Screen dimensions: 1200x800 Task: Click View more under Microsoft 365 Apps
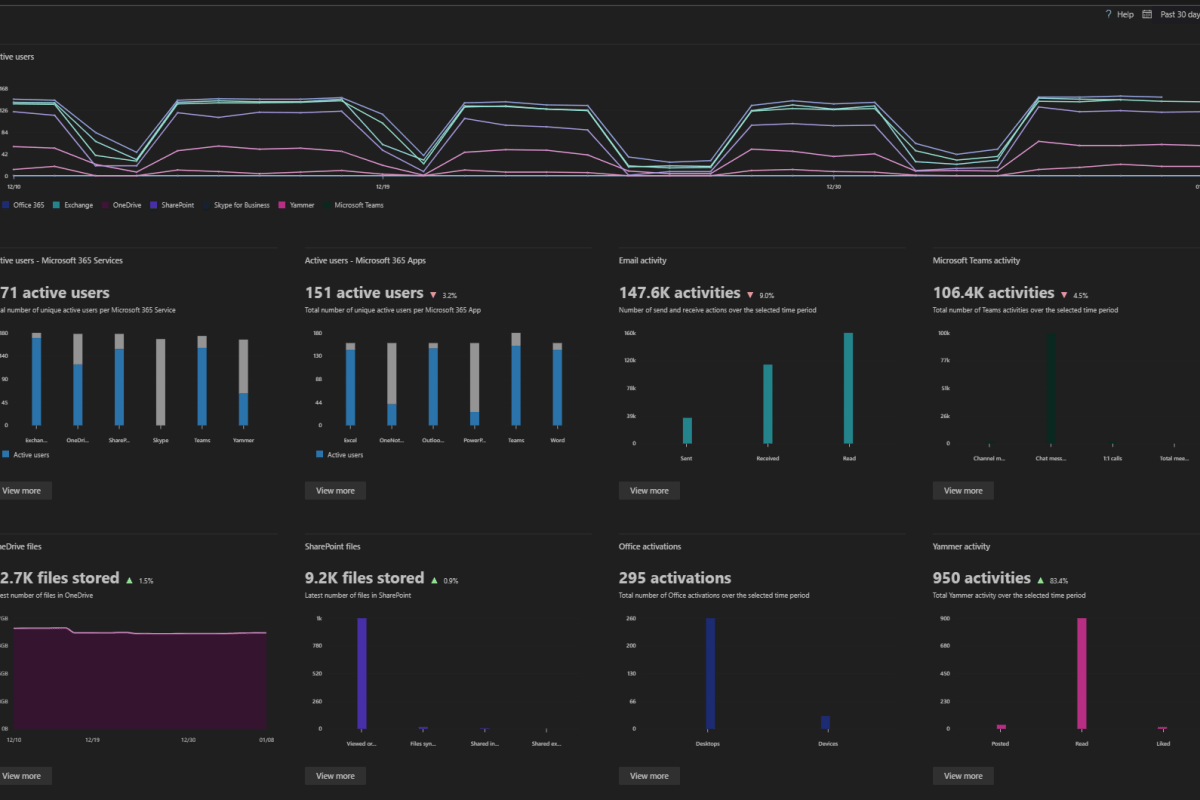(x=335, y=491)
